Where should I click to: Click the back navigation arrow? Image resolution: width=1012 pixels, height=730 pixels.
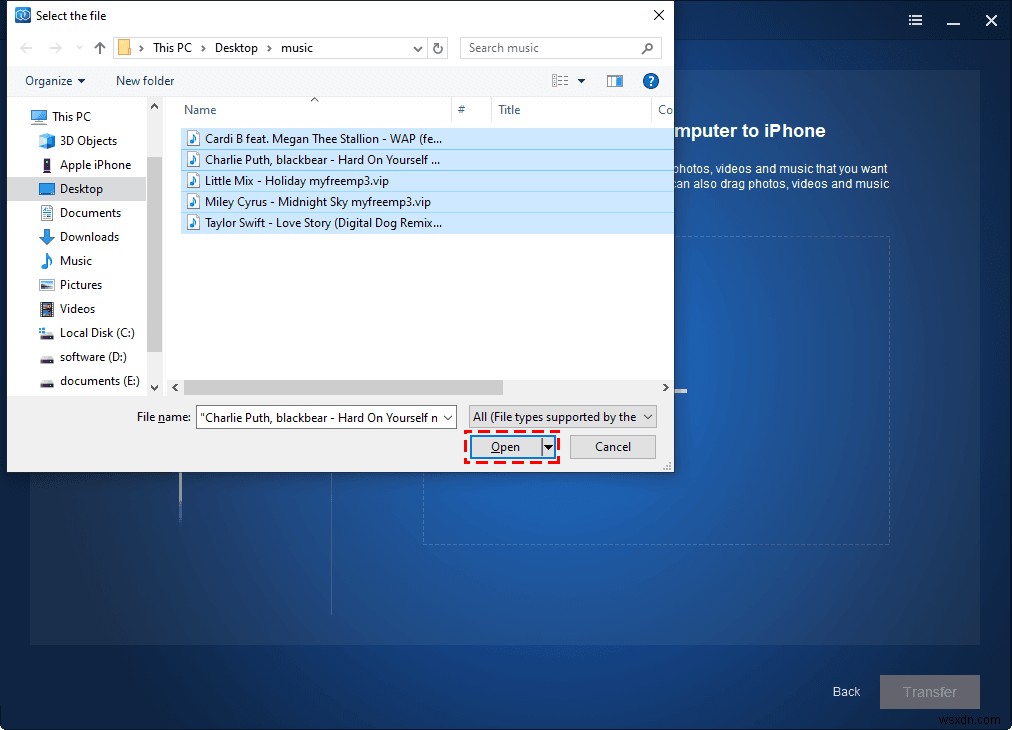pyautogui.click(x=26, y=47)
